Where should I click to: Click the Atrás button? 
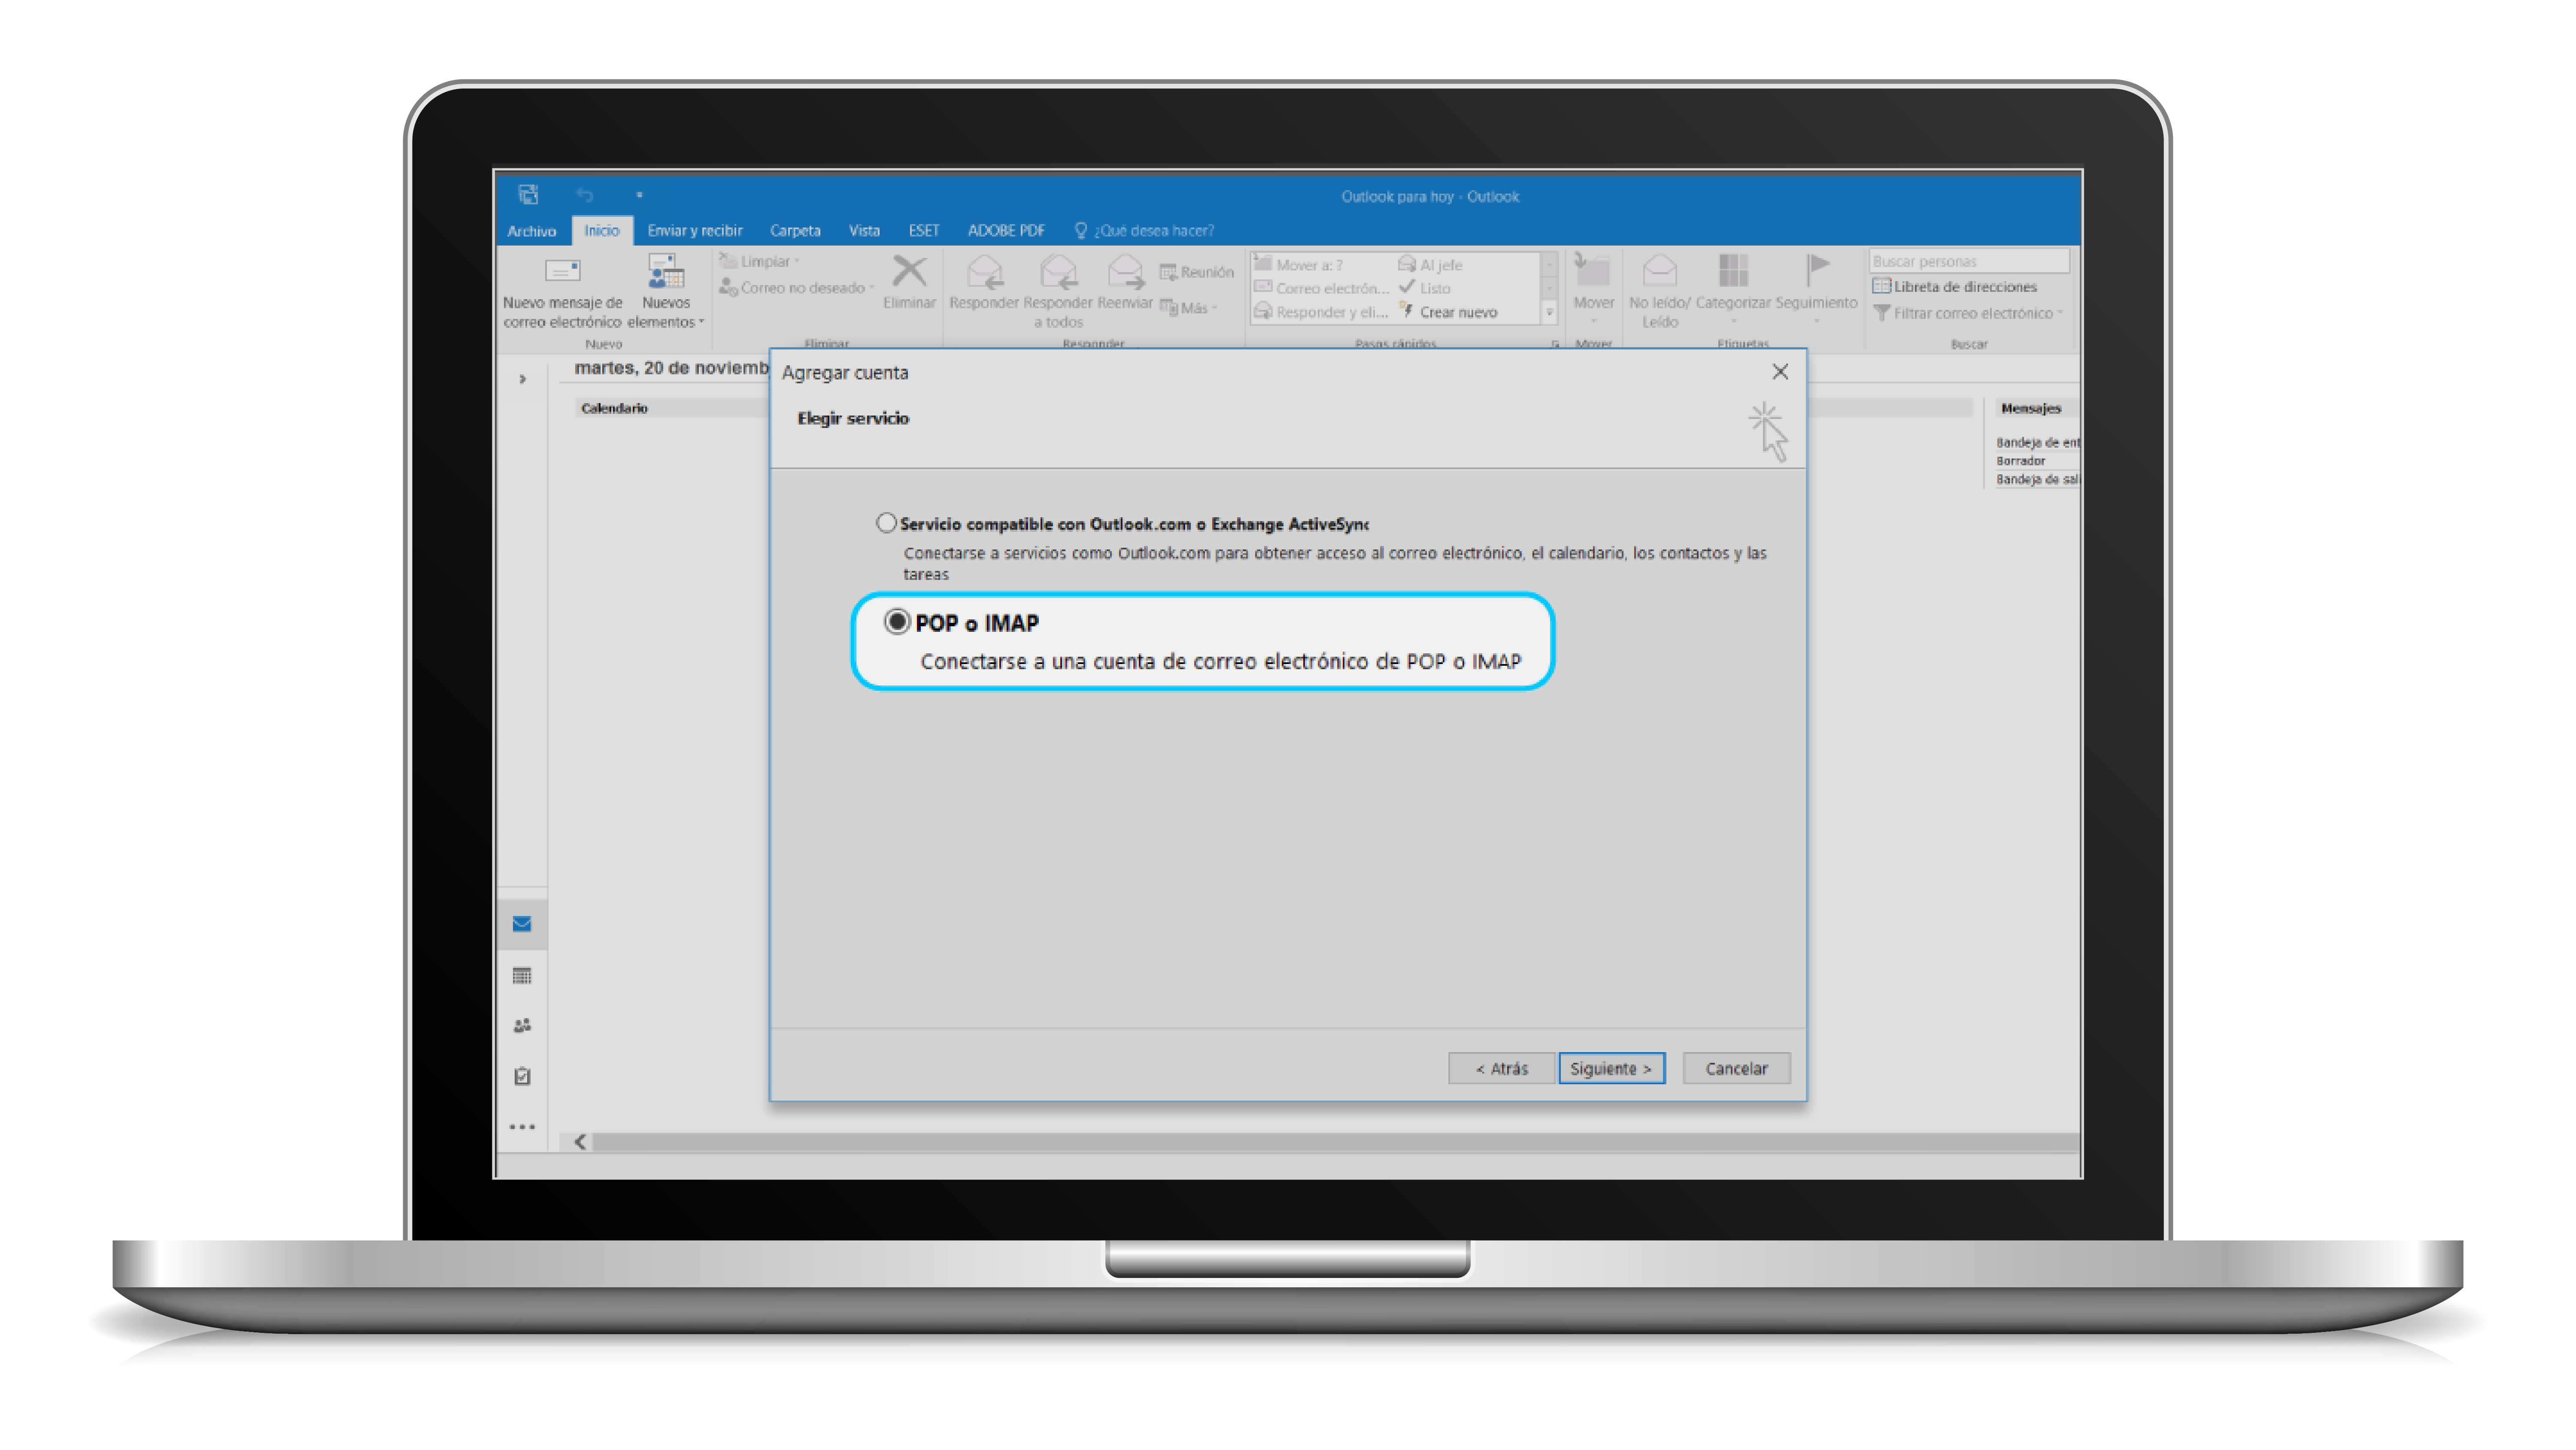(x=1501, y=1068)
